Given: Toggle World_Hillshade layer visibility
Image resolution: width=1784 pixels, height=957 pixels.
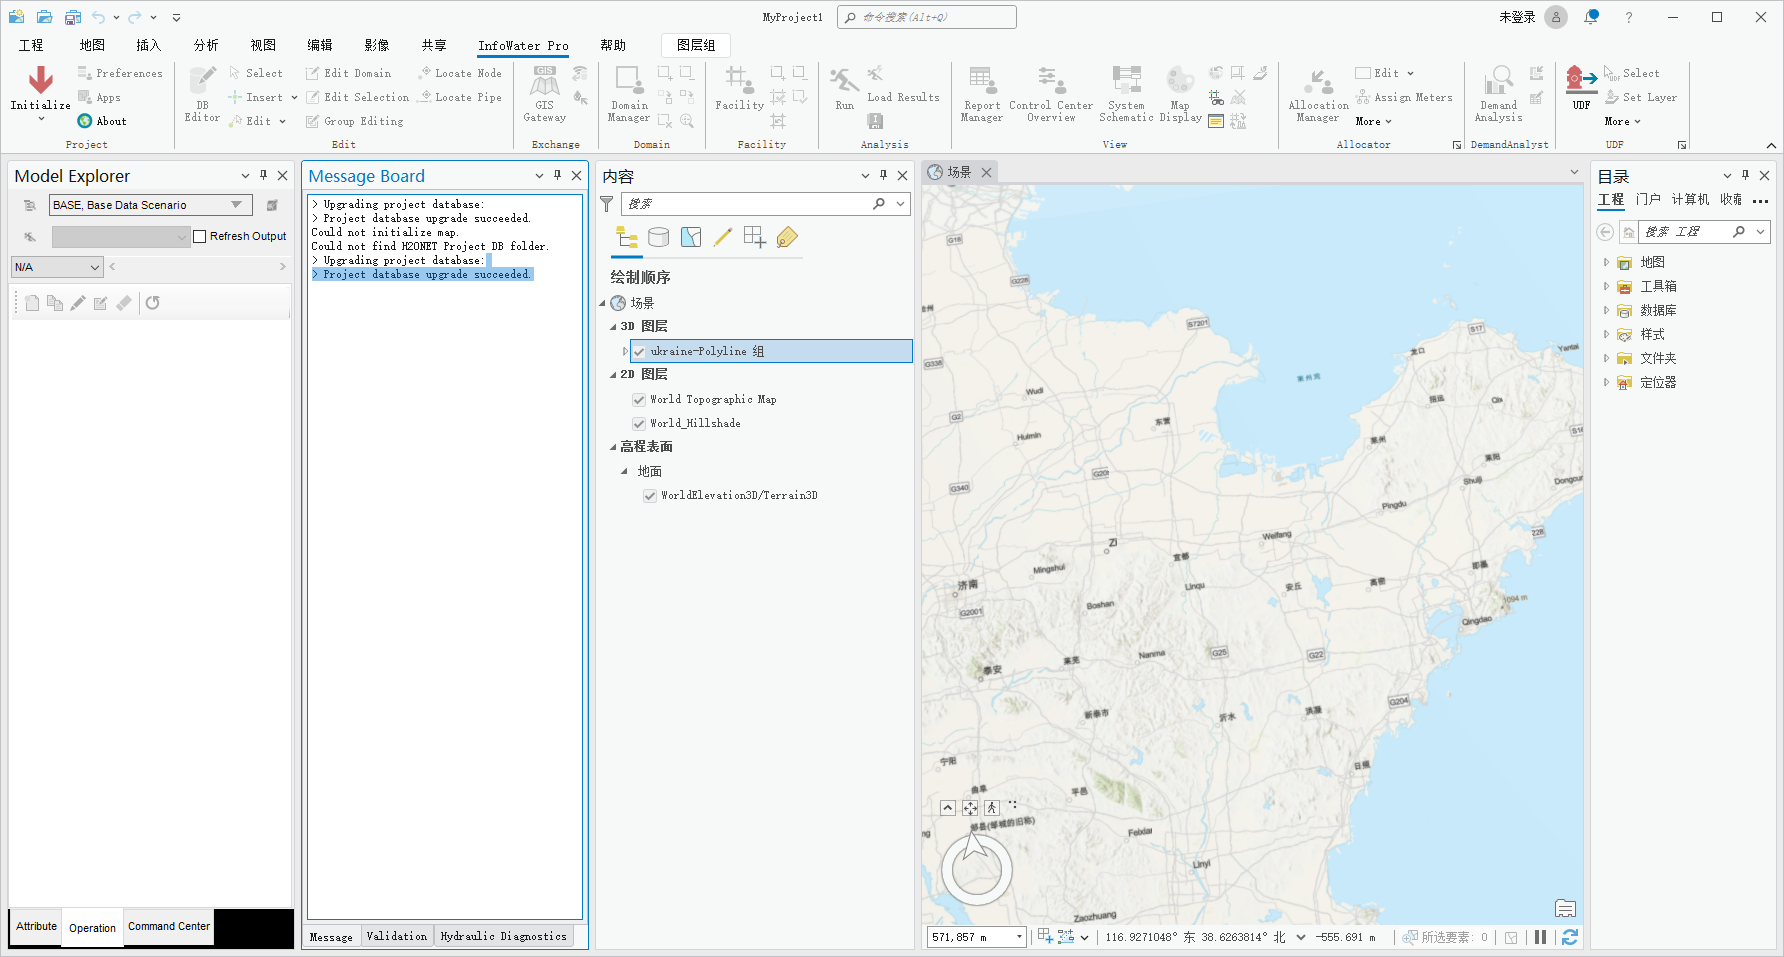Looking at the screenshot, I should [639, 423].
